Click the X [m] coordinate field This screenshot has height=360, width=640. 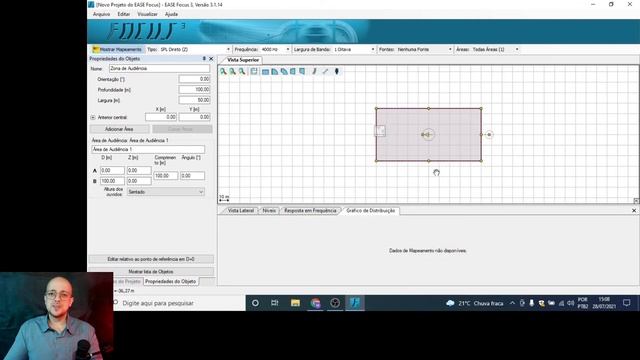click(161, 117)
